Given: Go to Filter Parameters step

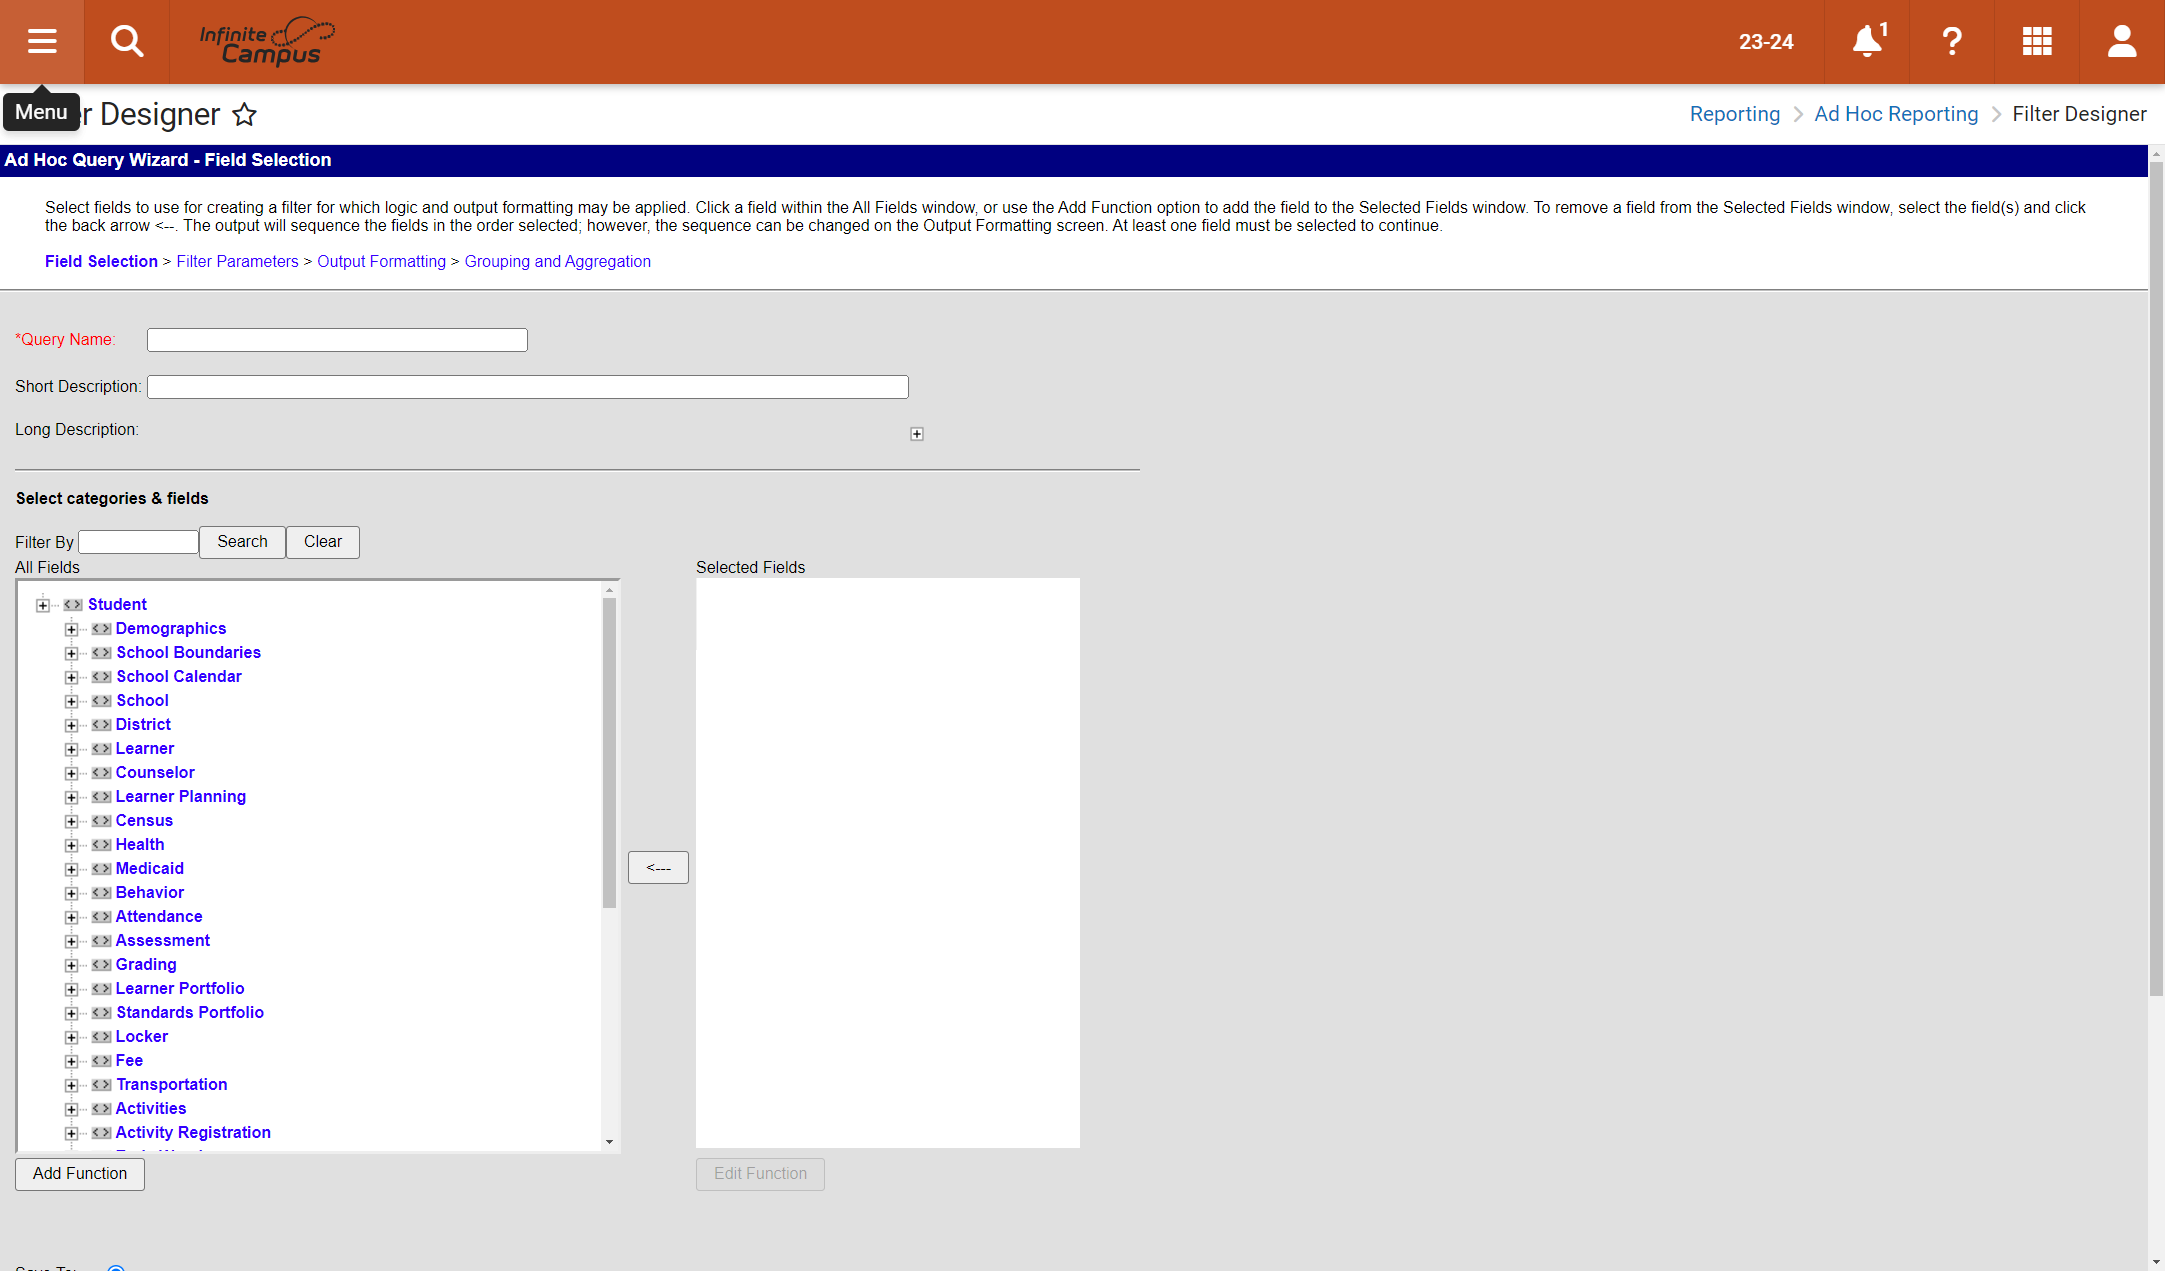Looking at the screenshot, I should point(237,261).
